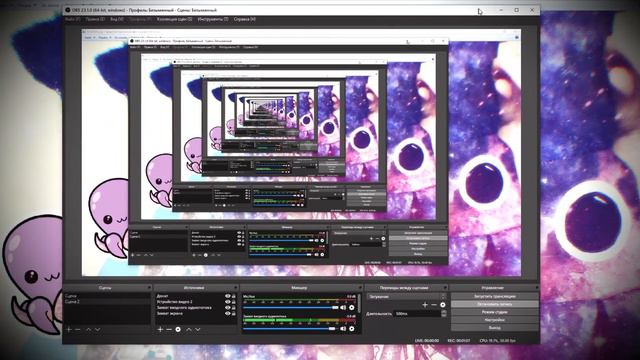Click Режим студии button
Screen dimensions: 640x360
click(x=495, y=312)
